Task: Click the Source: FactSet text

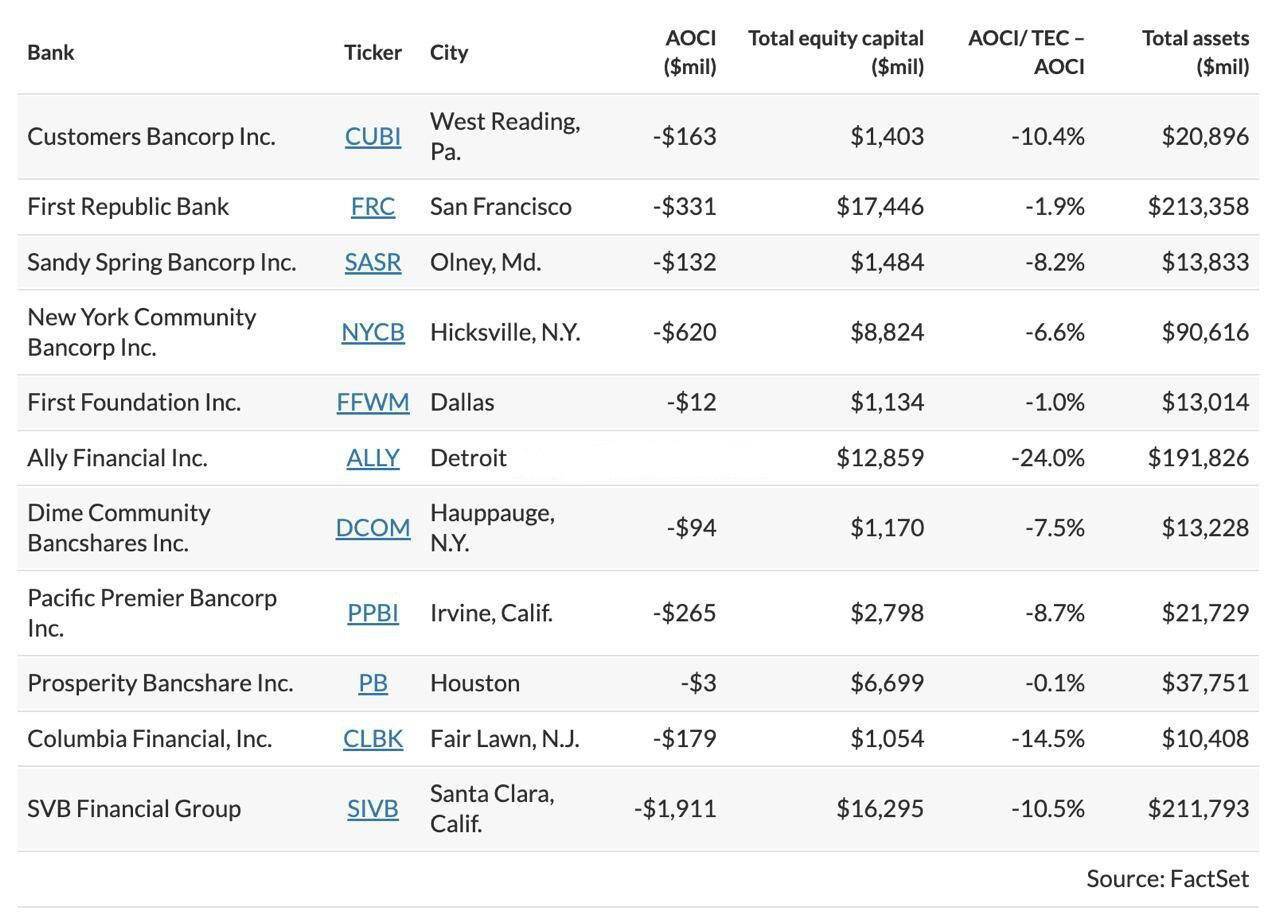Action: [1168, 878]
